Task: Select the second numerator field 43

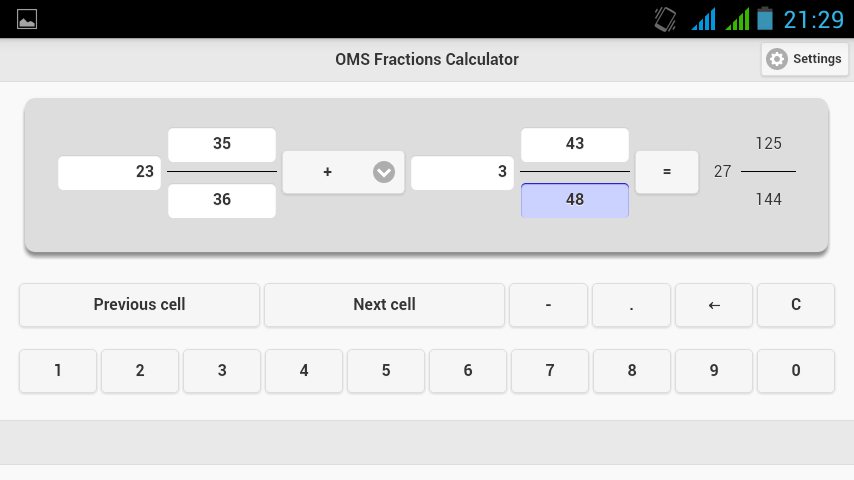Action: coord(575,144)
